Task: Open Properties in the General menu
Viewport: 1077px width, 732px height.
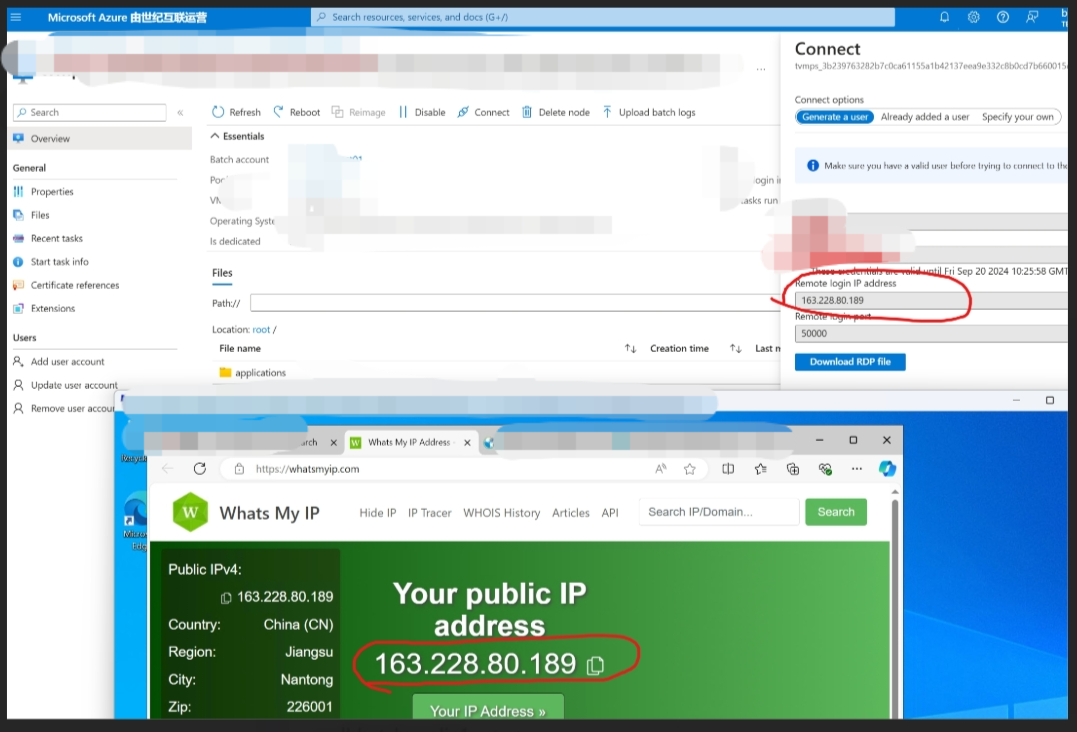Action: point(52,191)
